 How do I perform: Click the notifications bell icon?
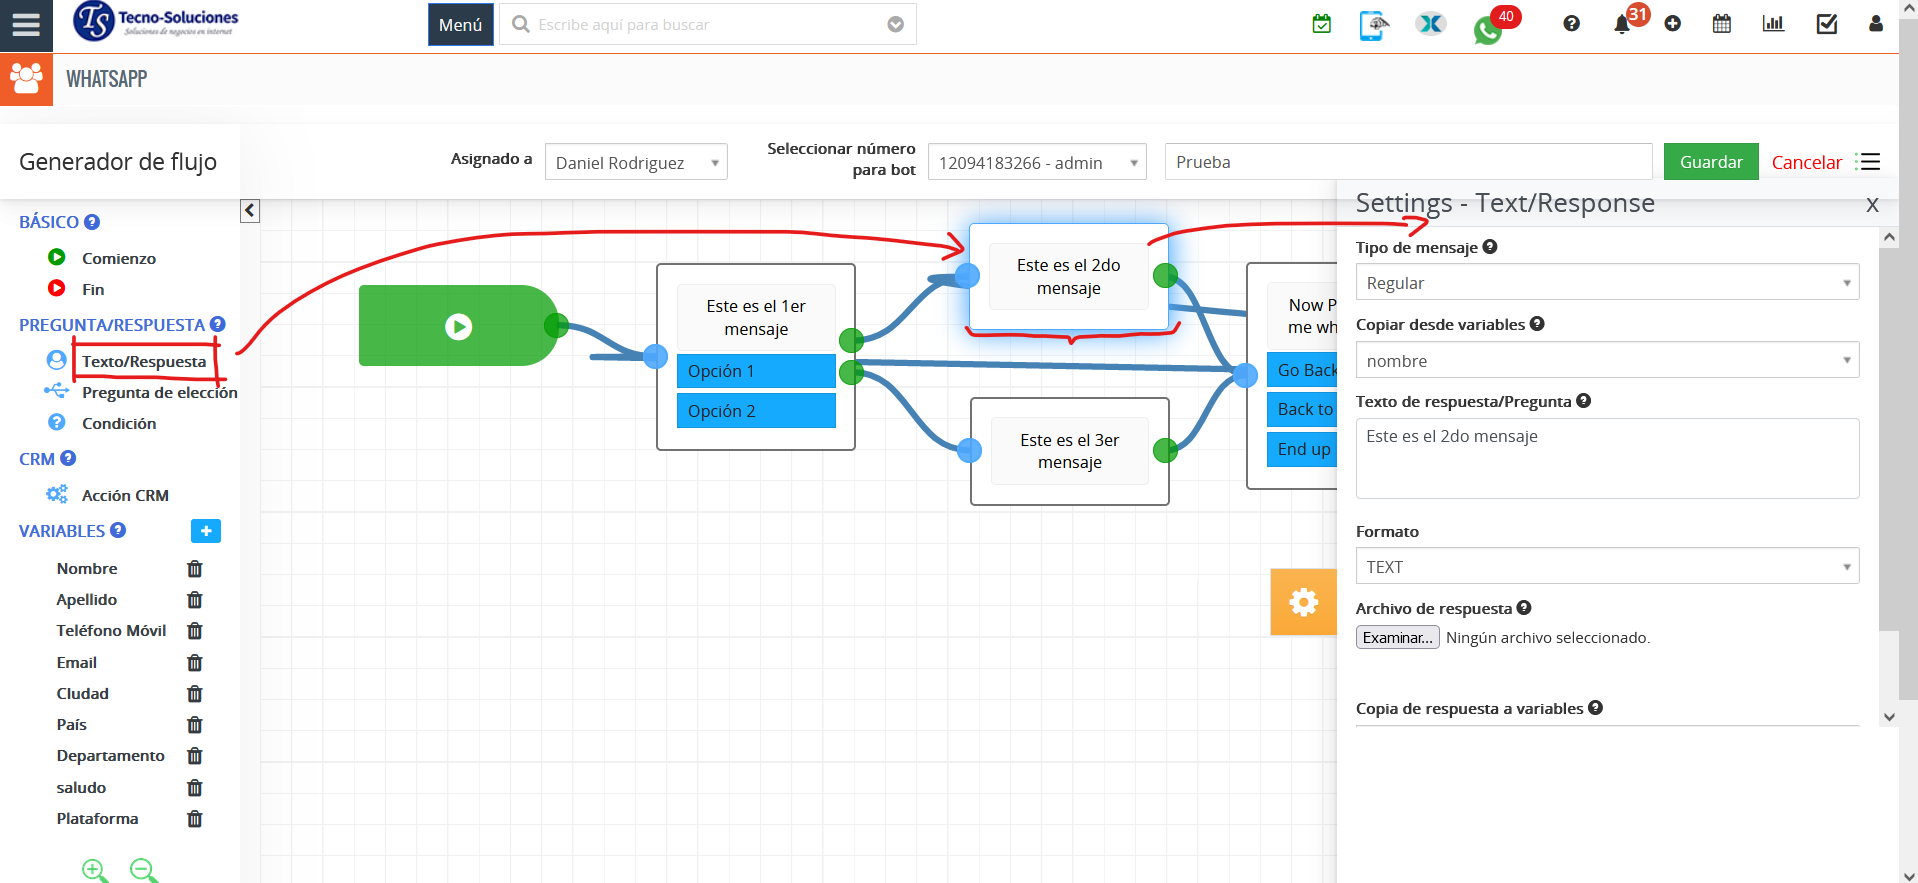[x=1622, y=25]
